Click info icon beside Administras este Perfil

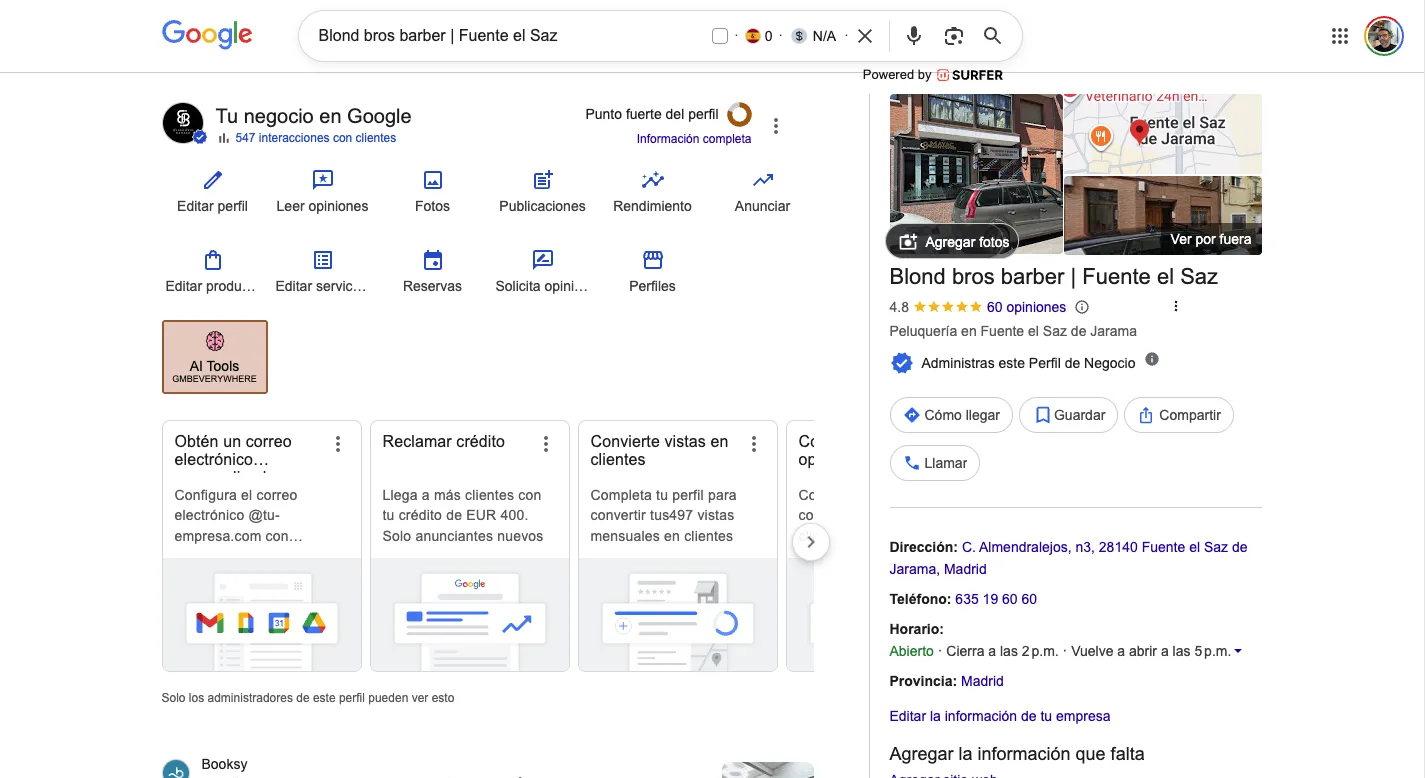click(x=1152, y=359)
